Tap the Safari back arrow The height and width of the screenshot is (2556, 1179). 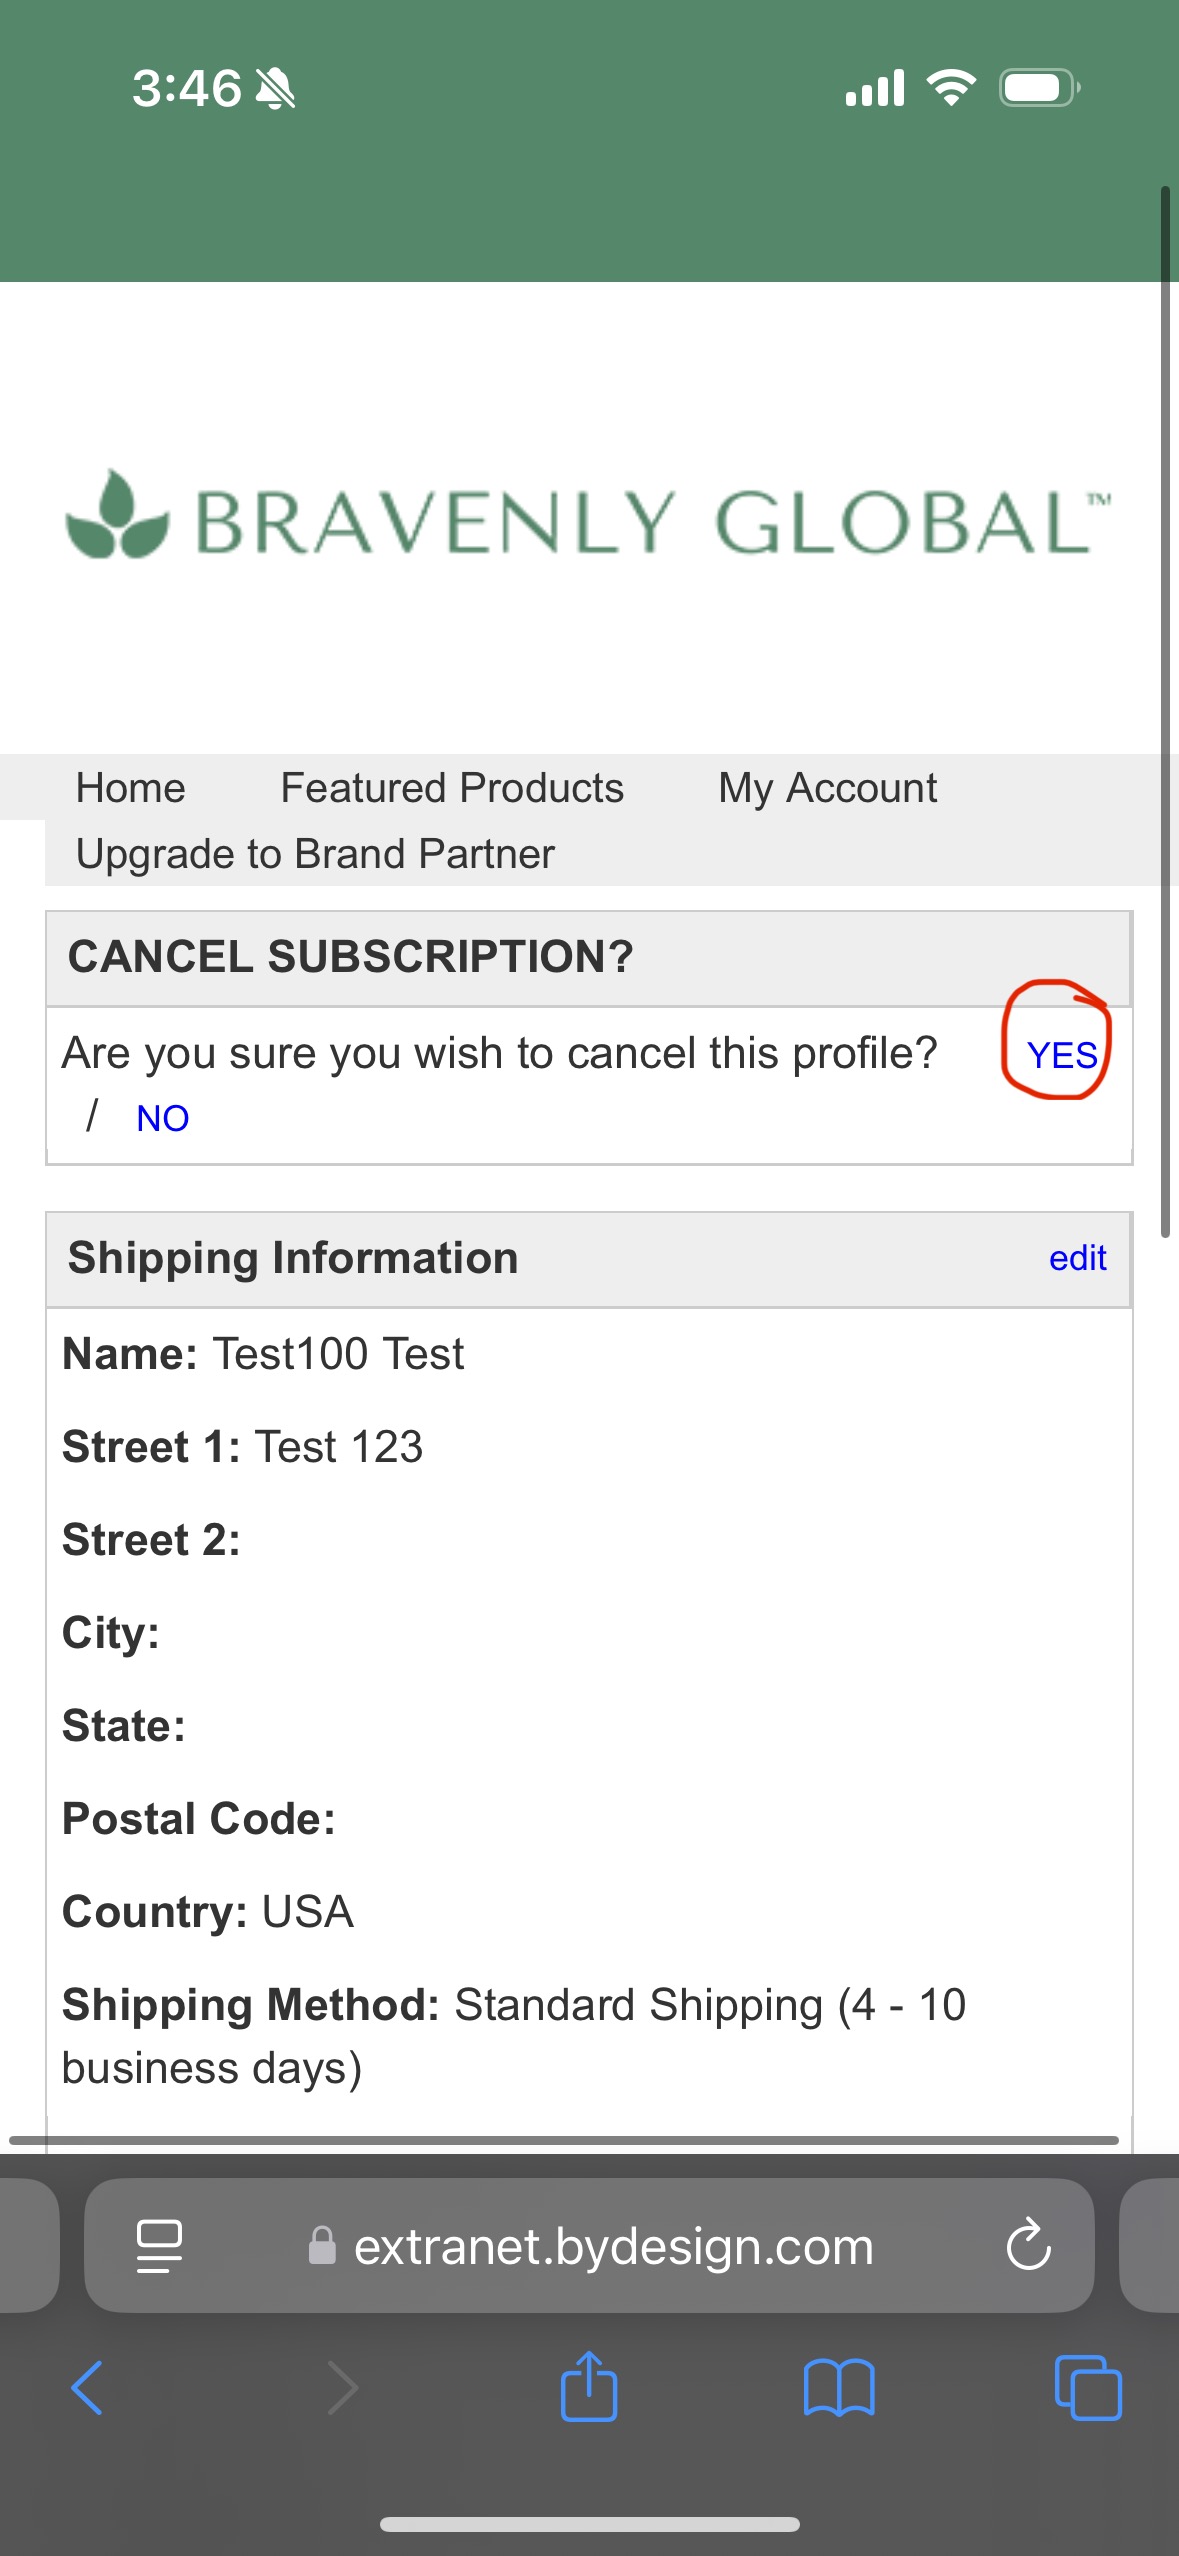point(87,2388)
